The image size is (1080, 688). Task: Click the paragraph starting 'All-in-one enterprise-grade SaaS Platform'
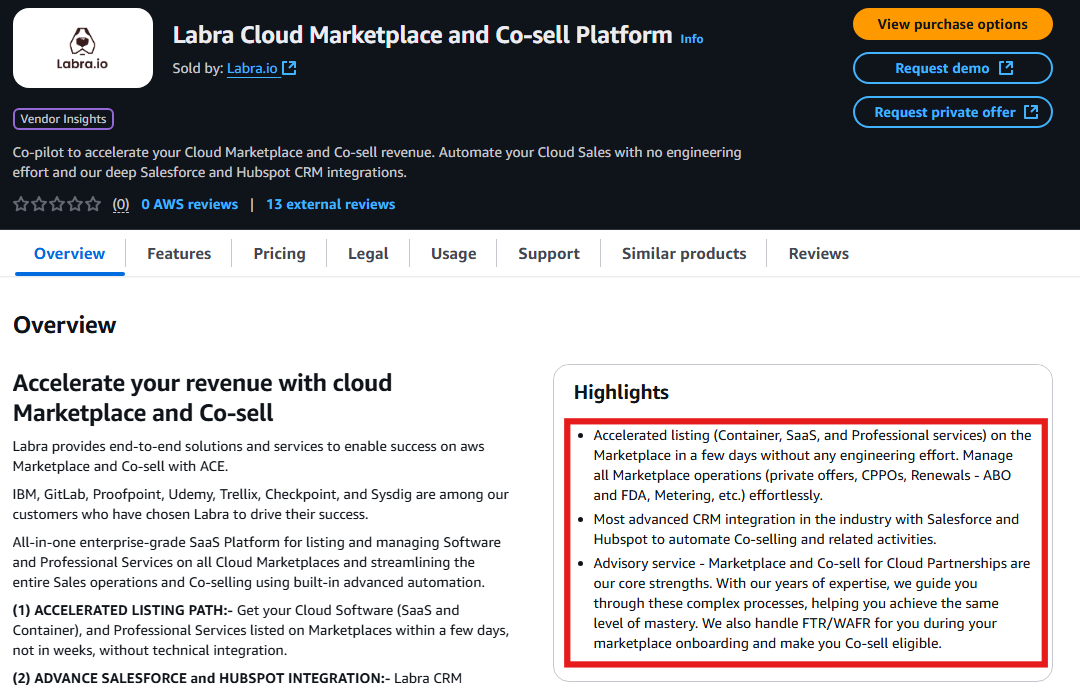[x=256, y=562]
